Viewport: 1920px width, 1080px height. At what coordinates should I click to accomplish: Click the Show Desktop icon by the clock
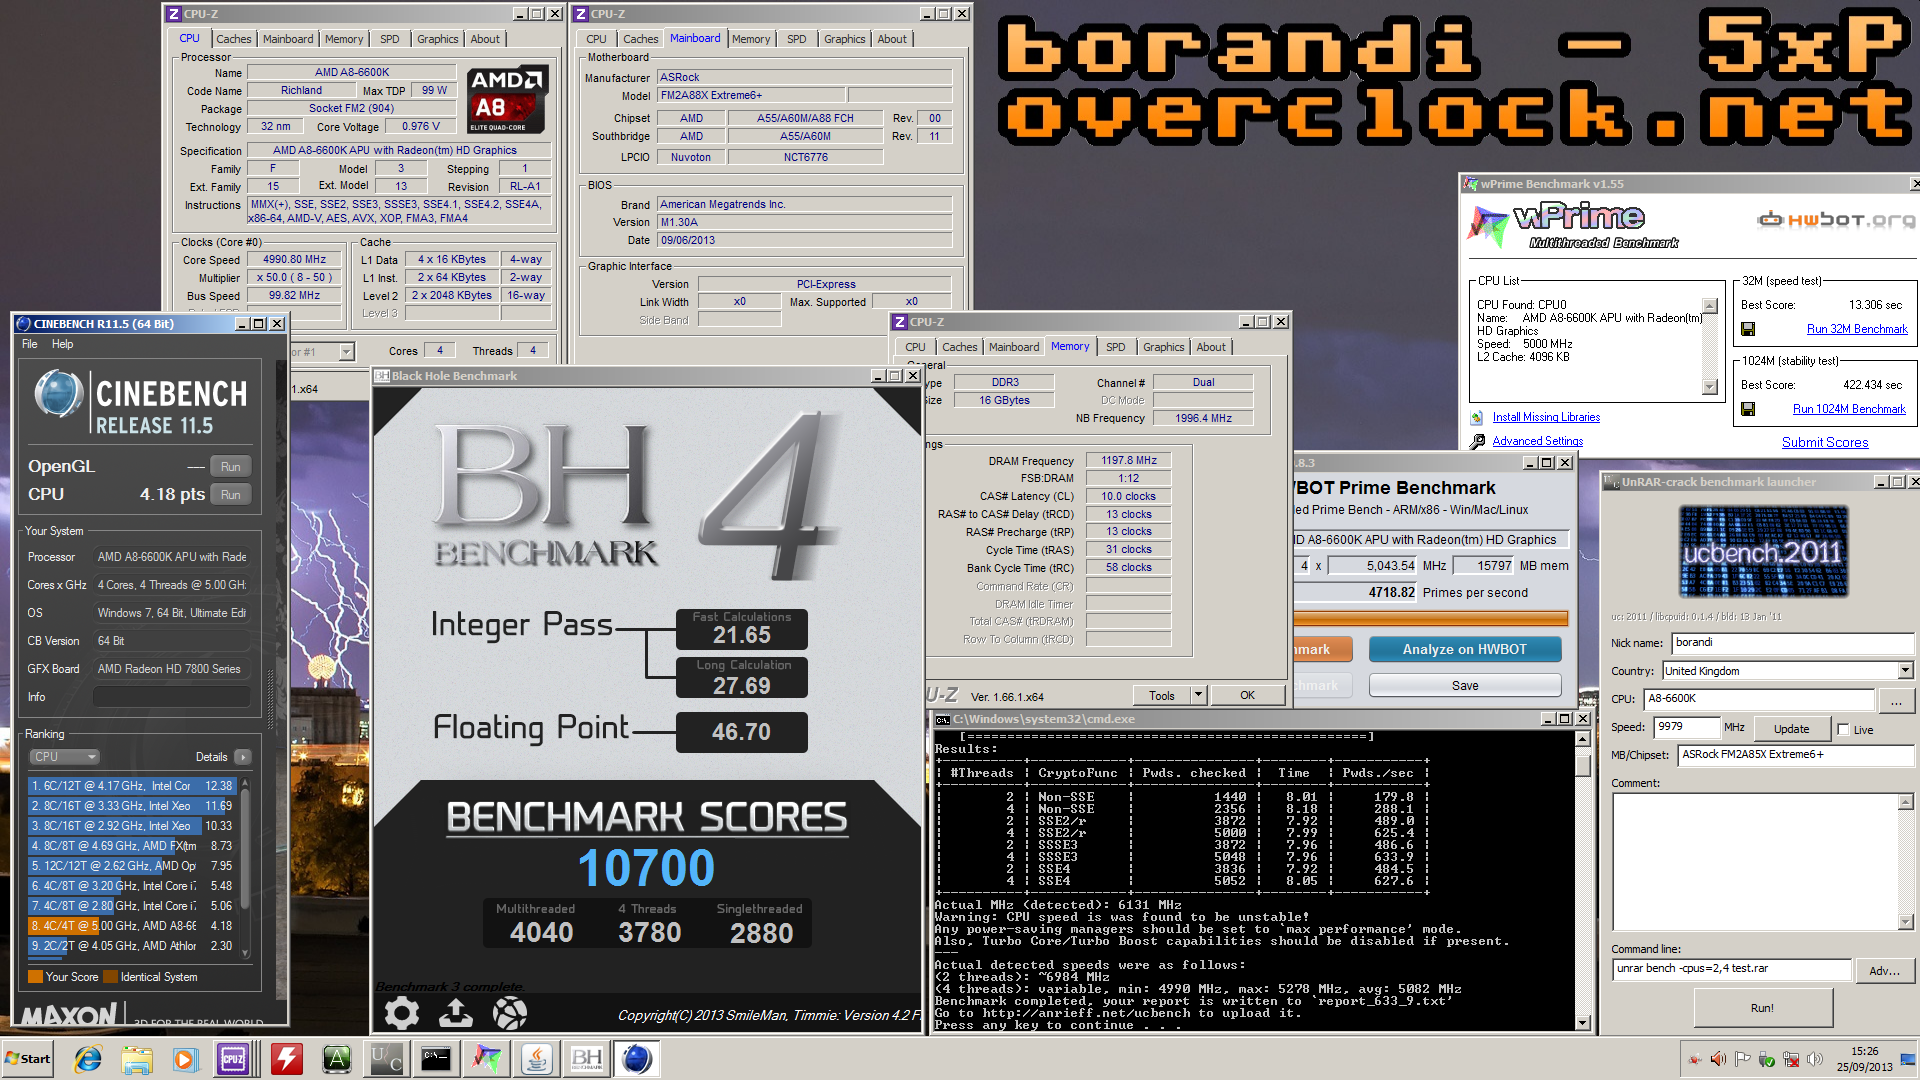coord(1907,1059)
